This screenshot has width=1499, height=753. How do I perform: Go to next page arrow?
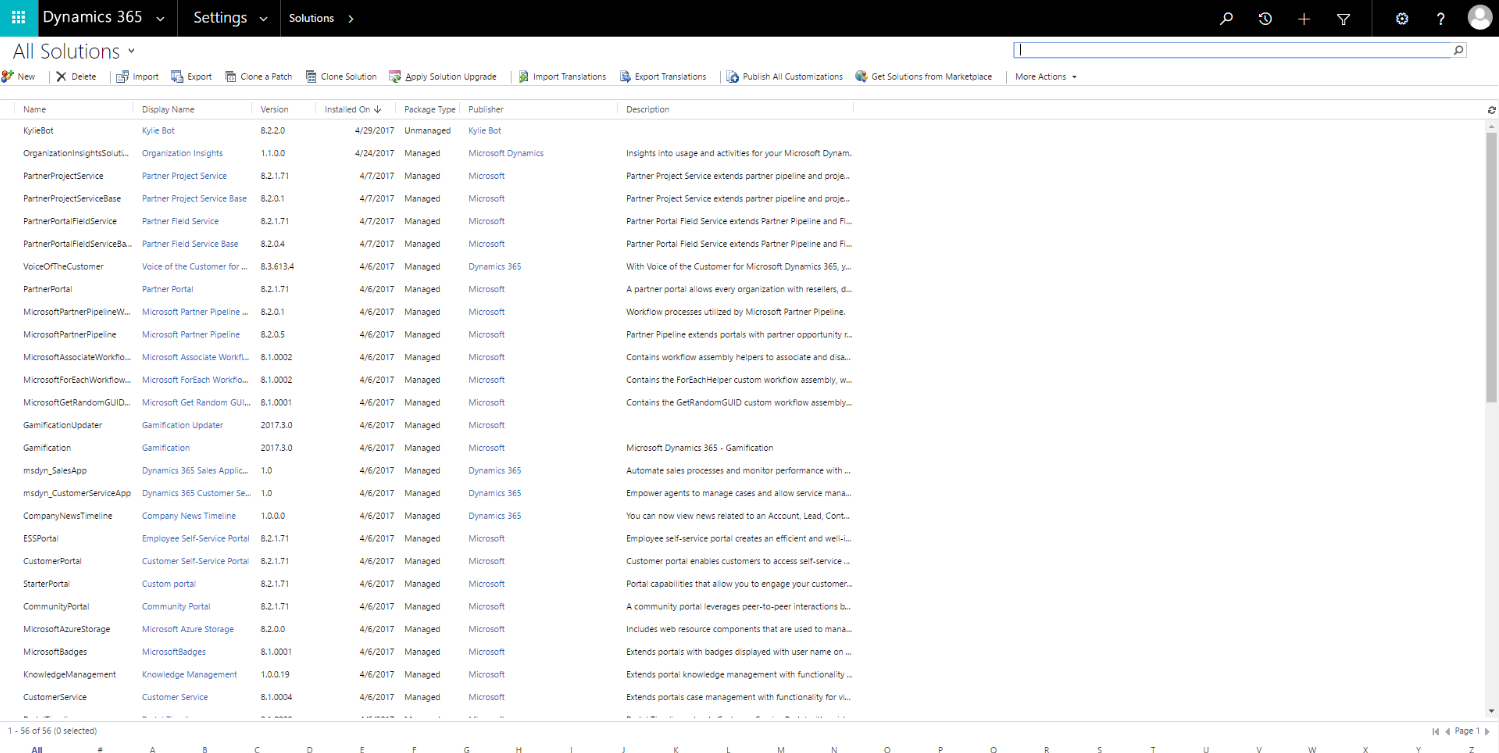(1487, 731)
